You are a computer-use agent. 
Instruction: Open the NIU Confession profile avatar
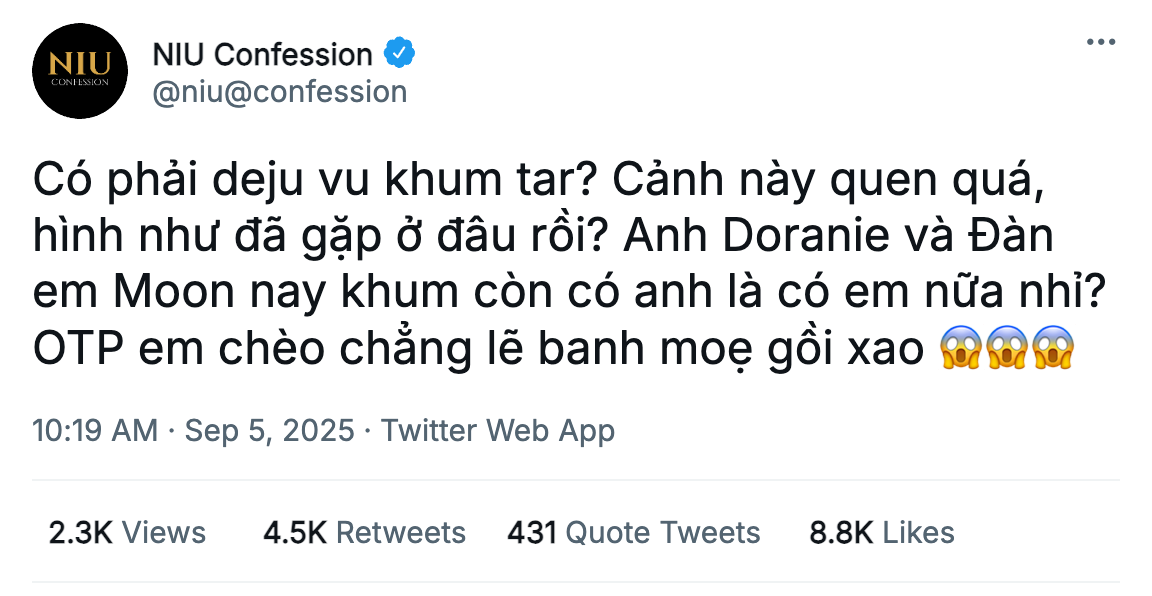click(79, 71)
